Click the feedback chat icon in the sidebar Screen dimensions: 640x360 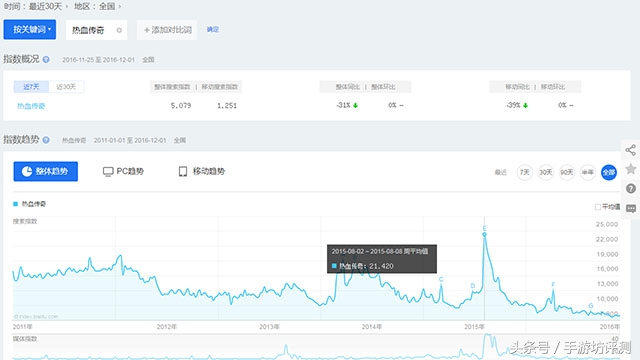(x=631, y=209)
